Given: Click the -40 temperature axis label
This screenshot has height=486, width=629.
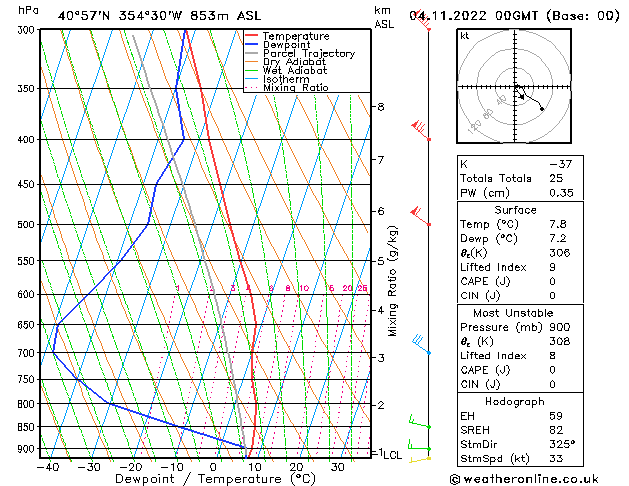Looking at the screenshot, I should point(48,468).
